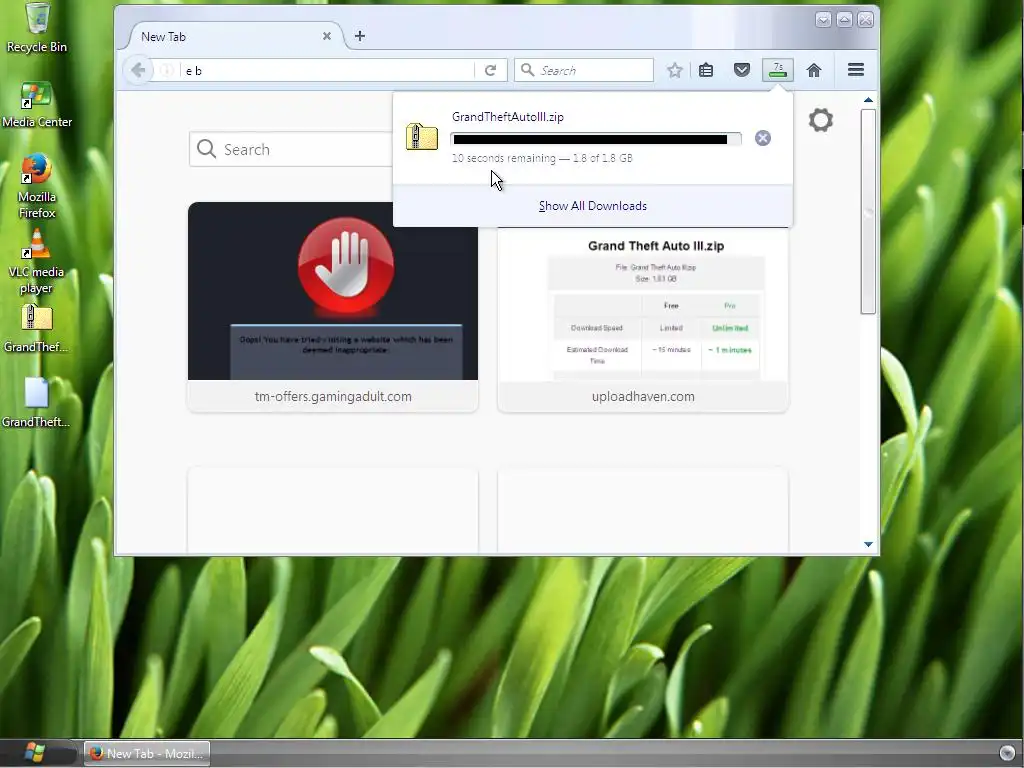Viewport: 1024px width, 768px height.
Task: Click the magnifier in the toolbar search box
Action: [528, 70]
